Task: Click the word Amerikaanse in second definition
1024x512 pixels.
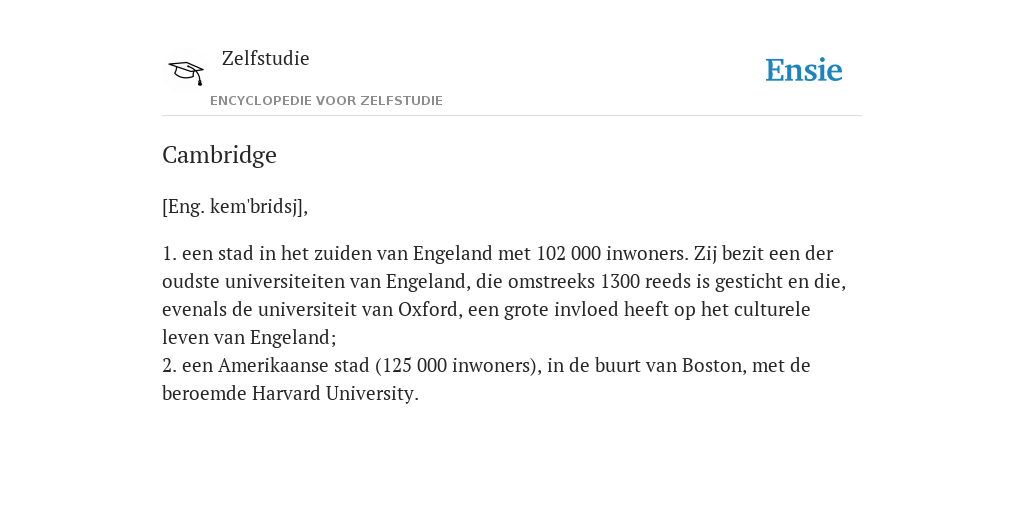Action: tap(273, 365)
